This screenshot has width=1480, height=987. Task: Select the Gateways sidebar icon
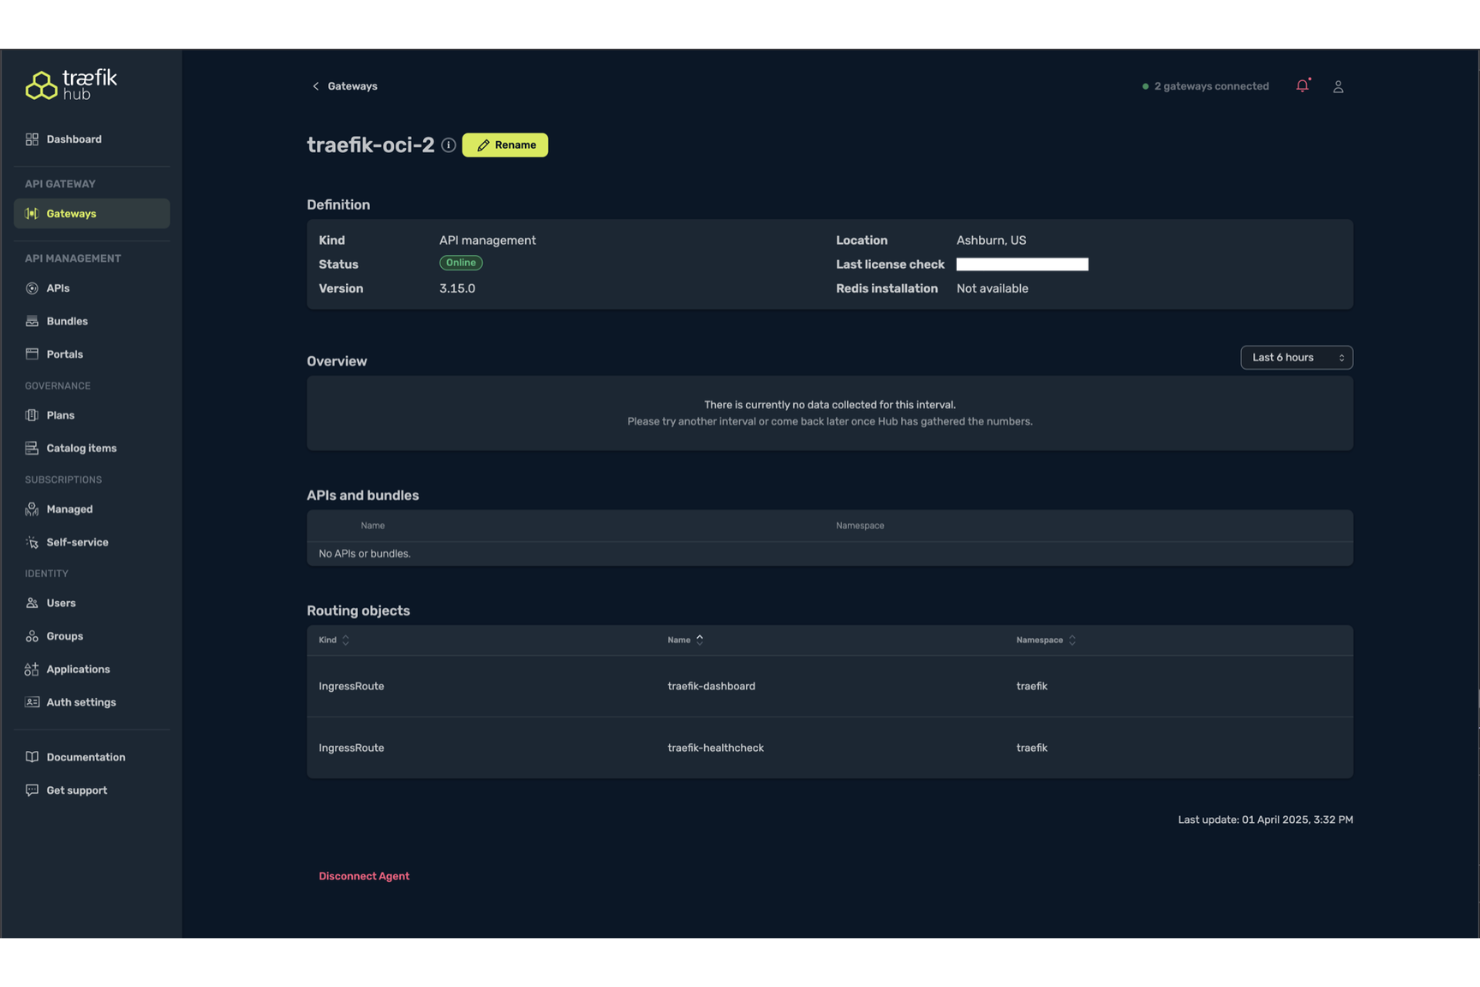coord(32,214)
